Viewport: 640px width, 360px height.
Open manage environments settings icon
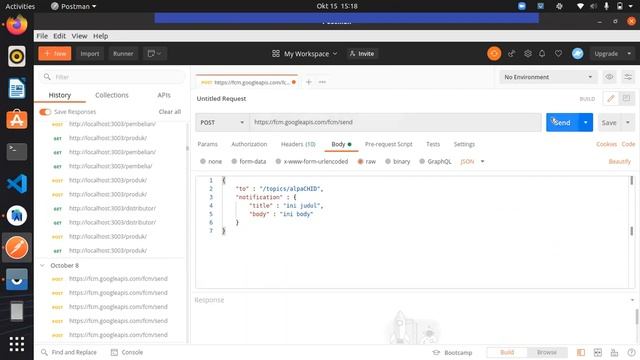[628, 77]
